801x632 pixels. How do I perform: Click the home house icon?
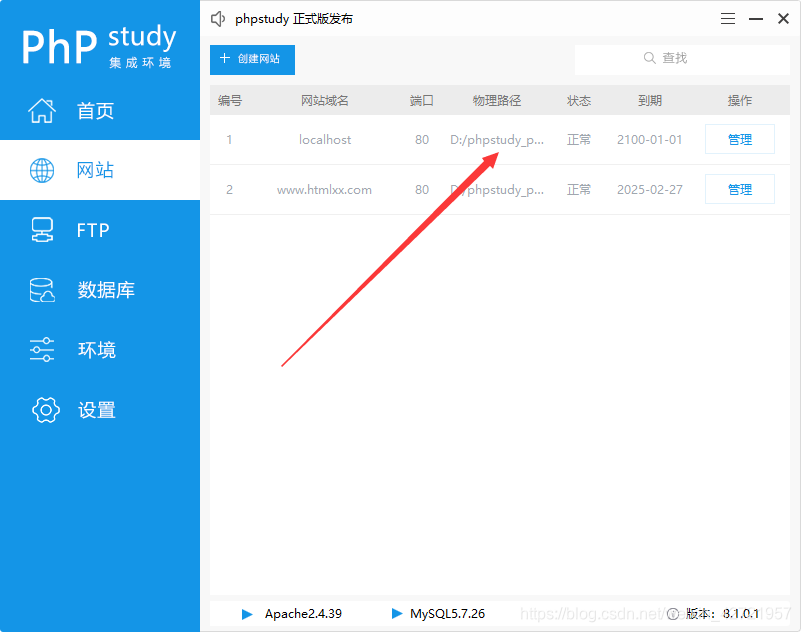pos(42,110)
